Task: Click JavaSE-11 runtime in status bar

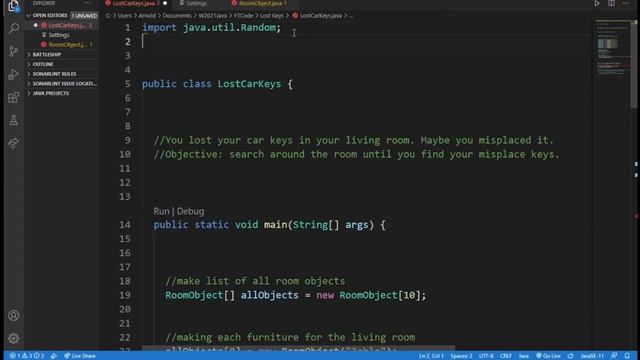Action: coord(592,356)
